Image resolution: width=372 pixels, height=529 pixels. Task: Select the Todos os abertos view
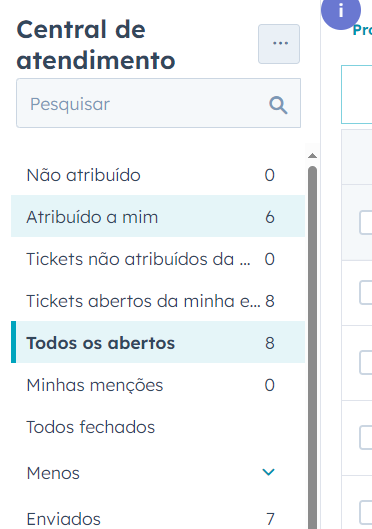tap(158, 342)
